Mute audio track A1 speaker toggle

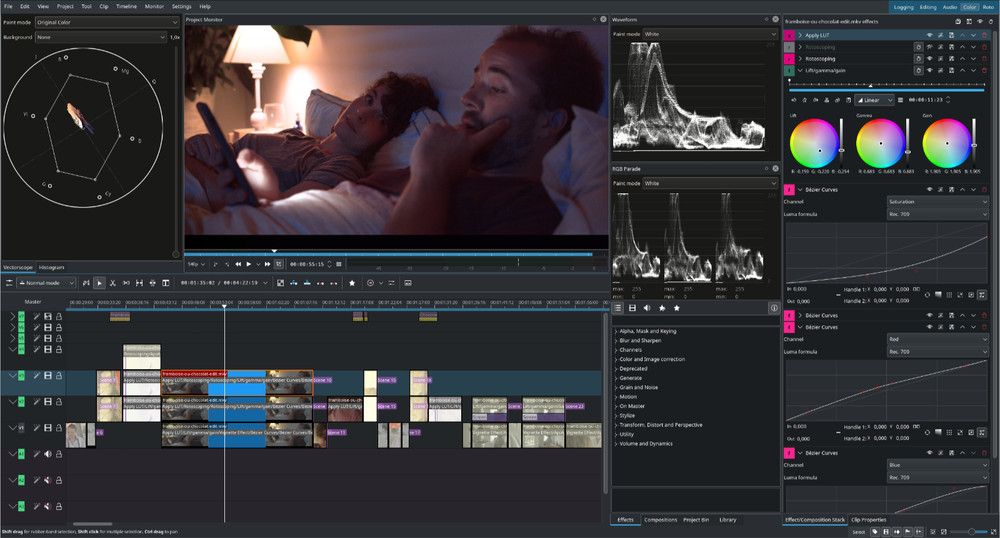[x=48, y=454]
